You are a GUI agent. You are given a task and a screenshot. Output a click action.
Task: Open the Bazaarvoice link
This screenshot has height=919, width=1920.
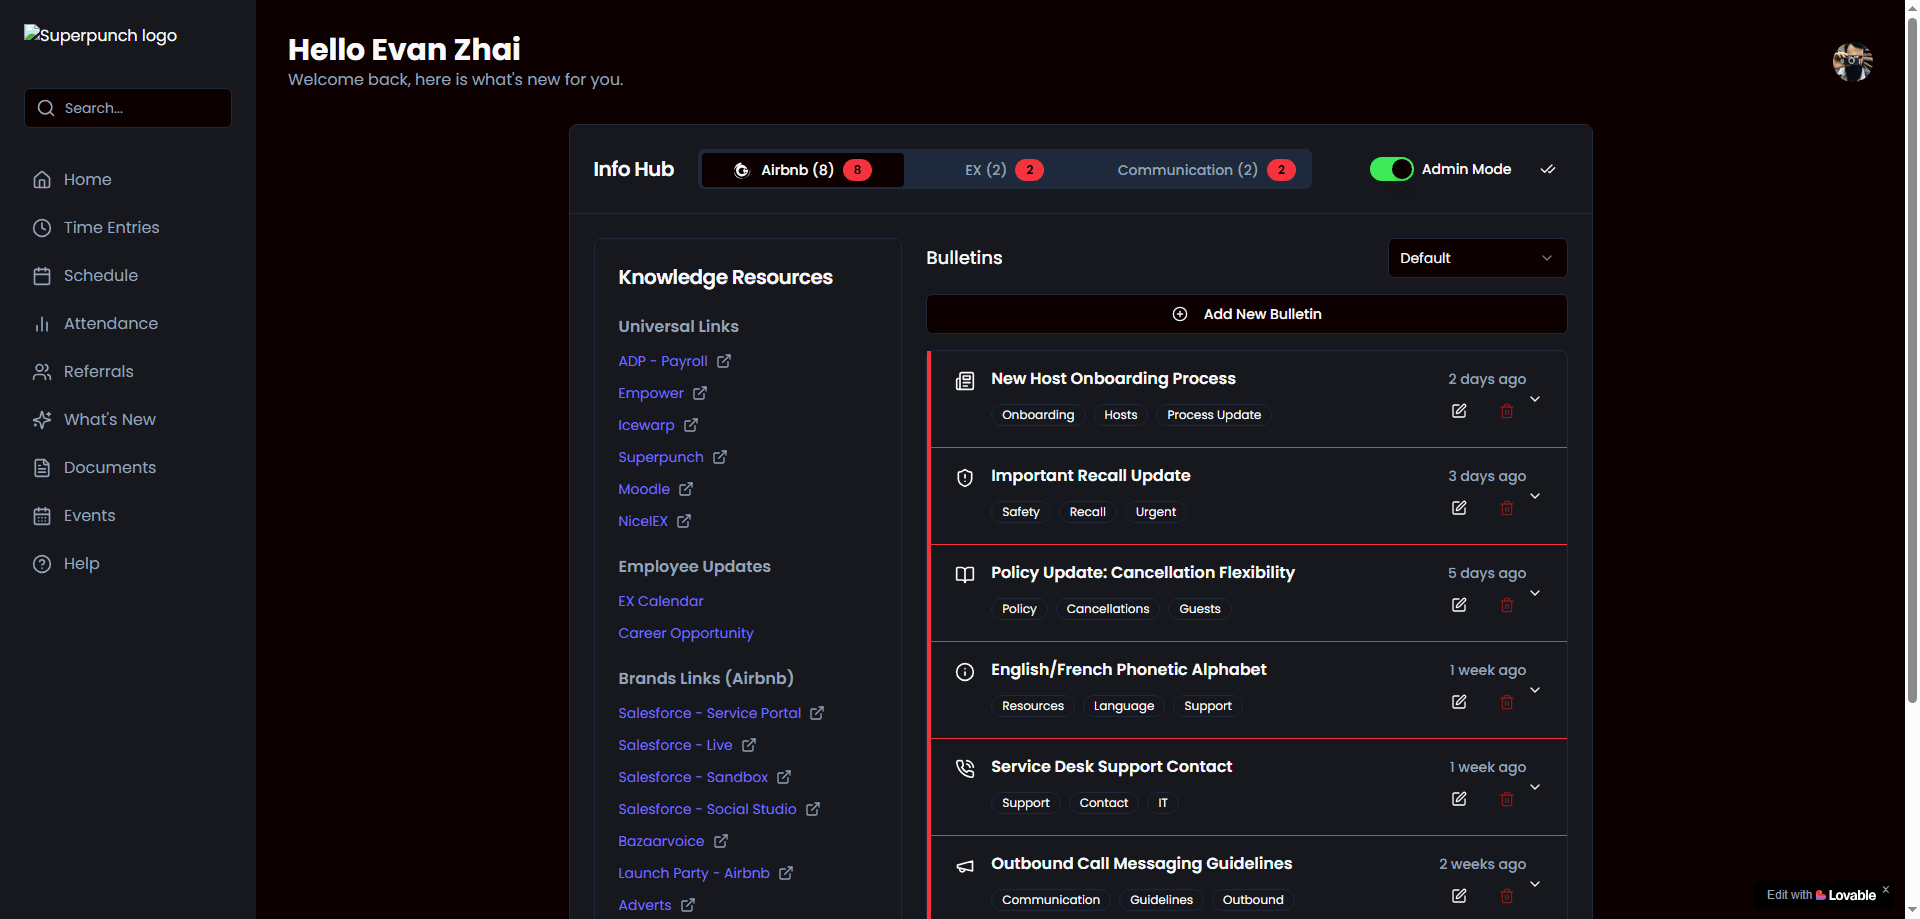661,841
